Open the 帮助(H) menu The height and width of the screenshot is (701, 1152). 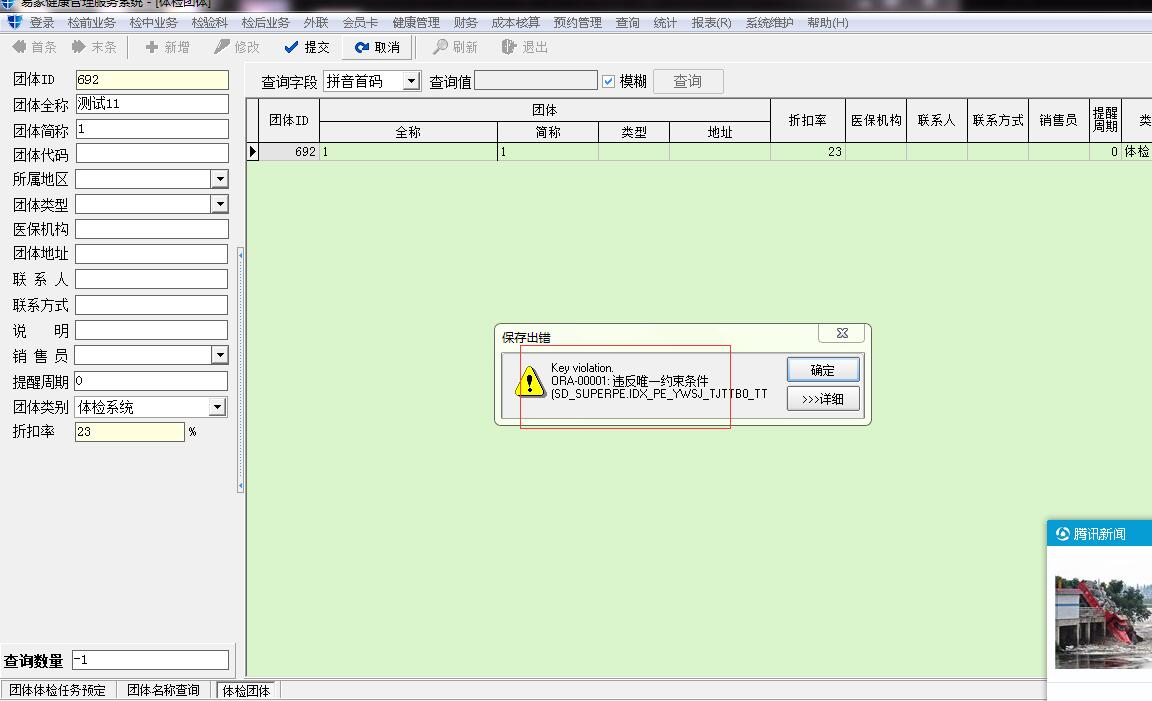827,23
